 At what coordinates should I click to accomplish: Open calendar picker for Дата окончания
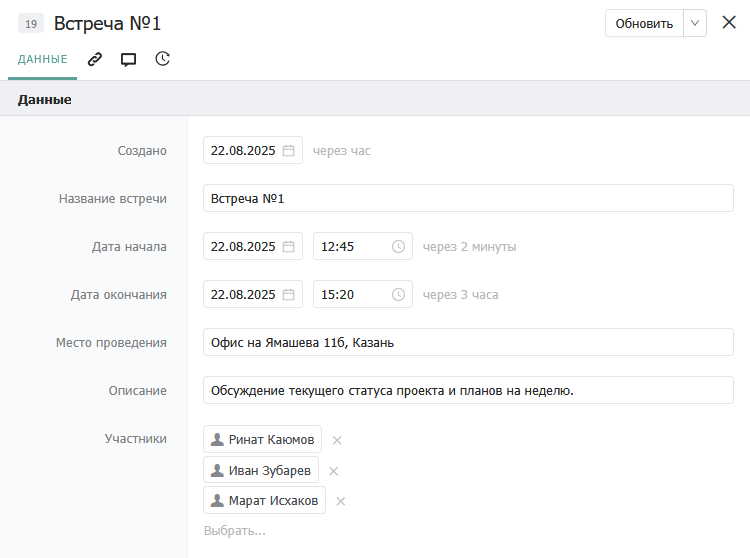click(x=289, y=294)
